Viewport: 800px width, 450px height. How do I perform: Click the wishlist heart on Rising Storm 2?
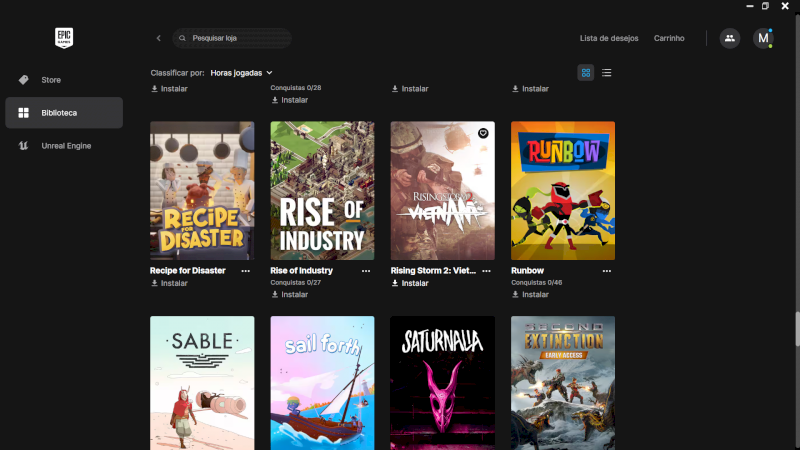pyautogui.click(x=482, y=133)
